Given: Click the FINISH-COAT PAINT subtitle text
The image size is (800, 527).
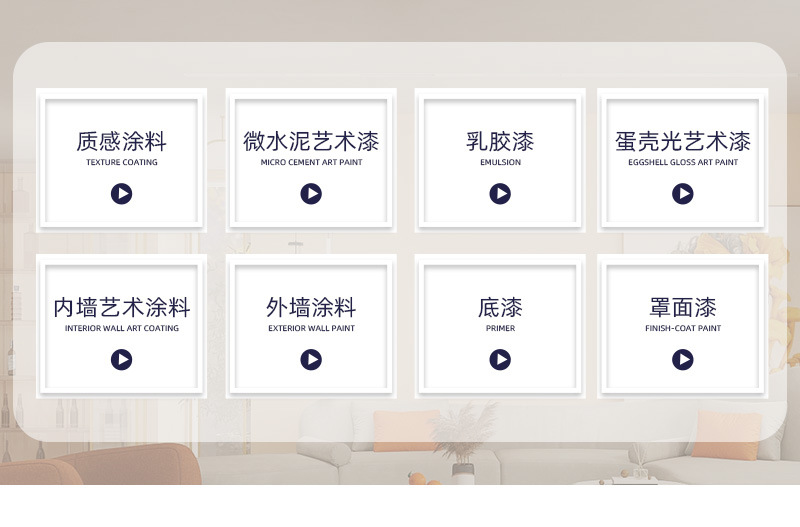Looking at the screenshot, I should 683,328.
